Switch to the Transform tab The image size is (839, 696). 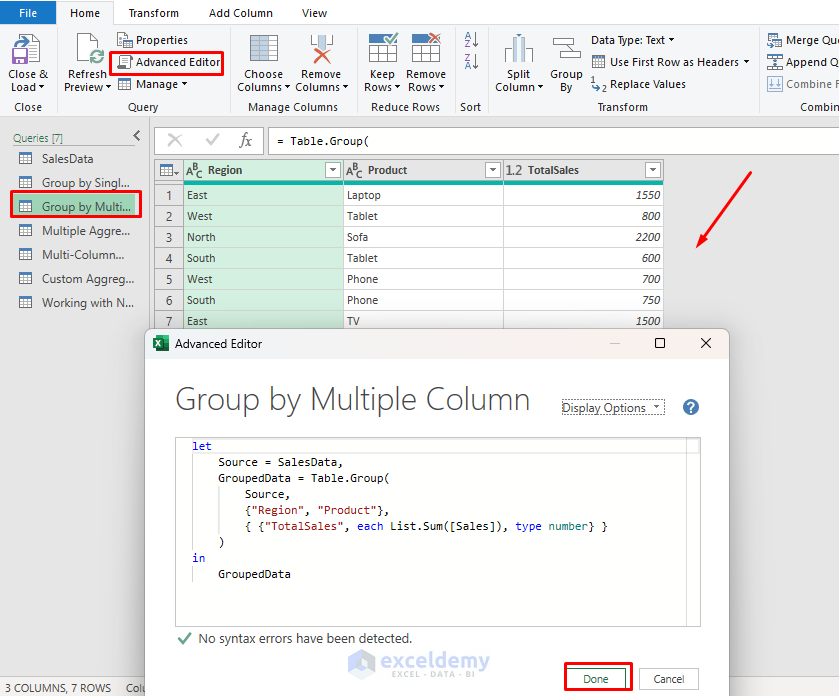(x=153, y=13)
